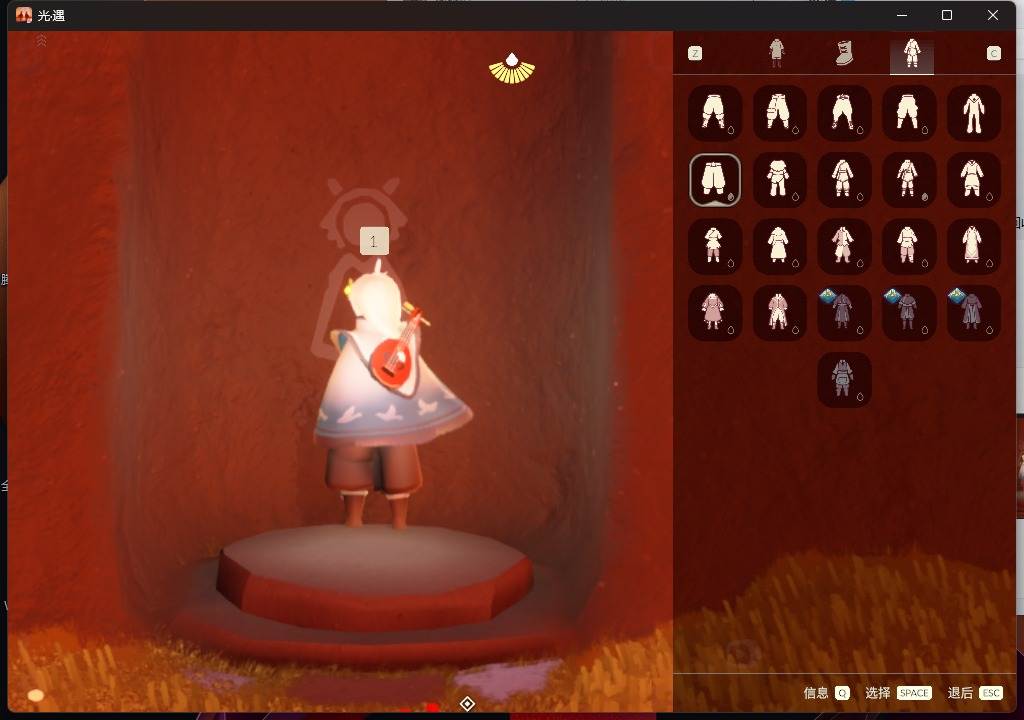Pick the sash tunic outfit in second row middle

coord(844,180)
